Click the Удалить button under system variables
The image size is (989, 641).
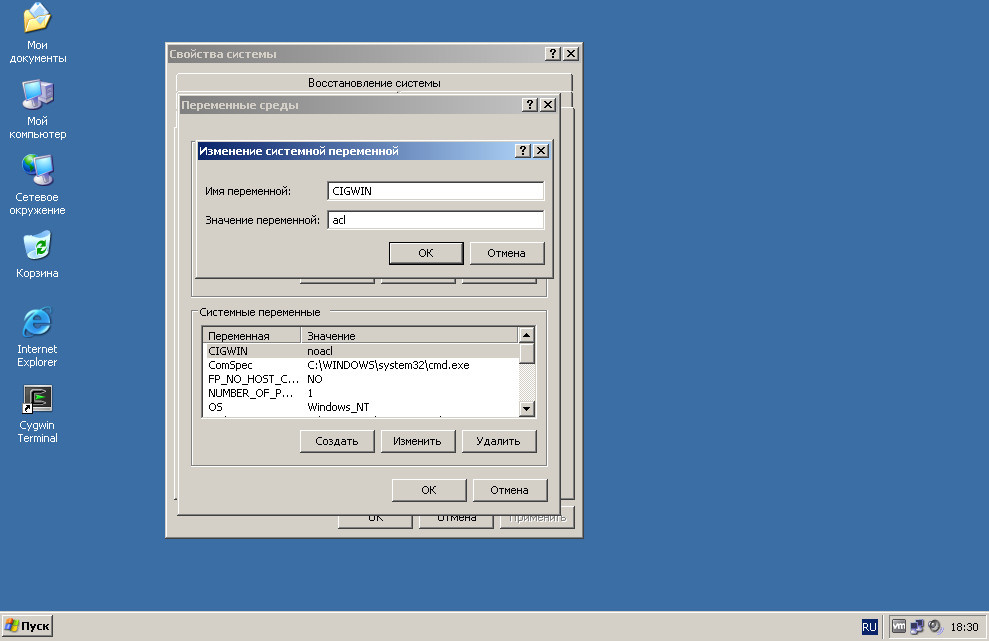point(498,441)
